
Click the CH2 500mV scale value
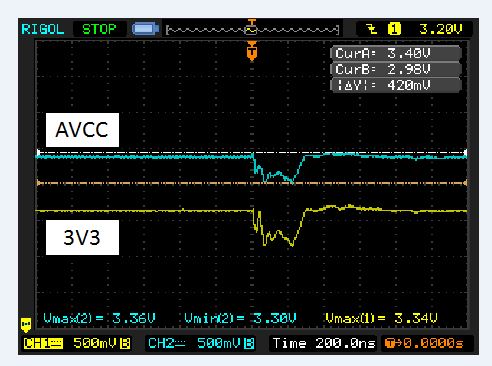[219, 343]
